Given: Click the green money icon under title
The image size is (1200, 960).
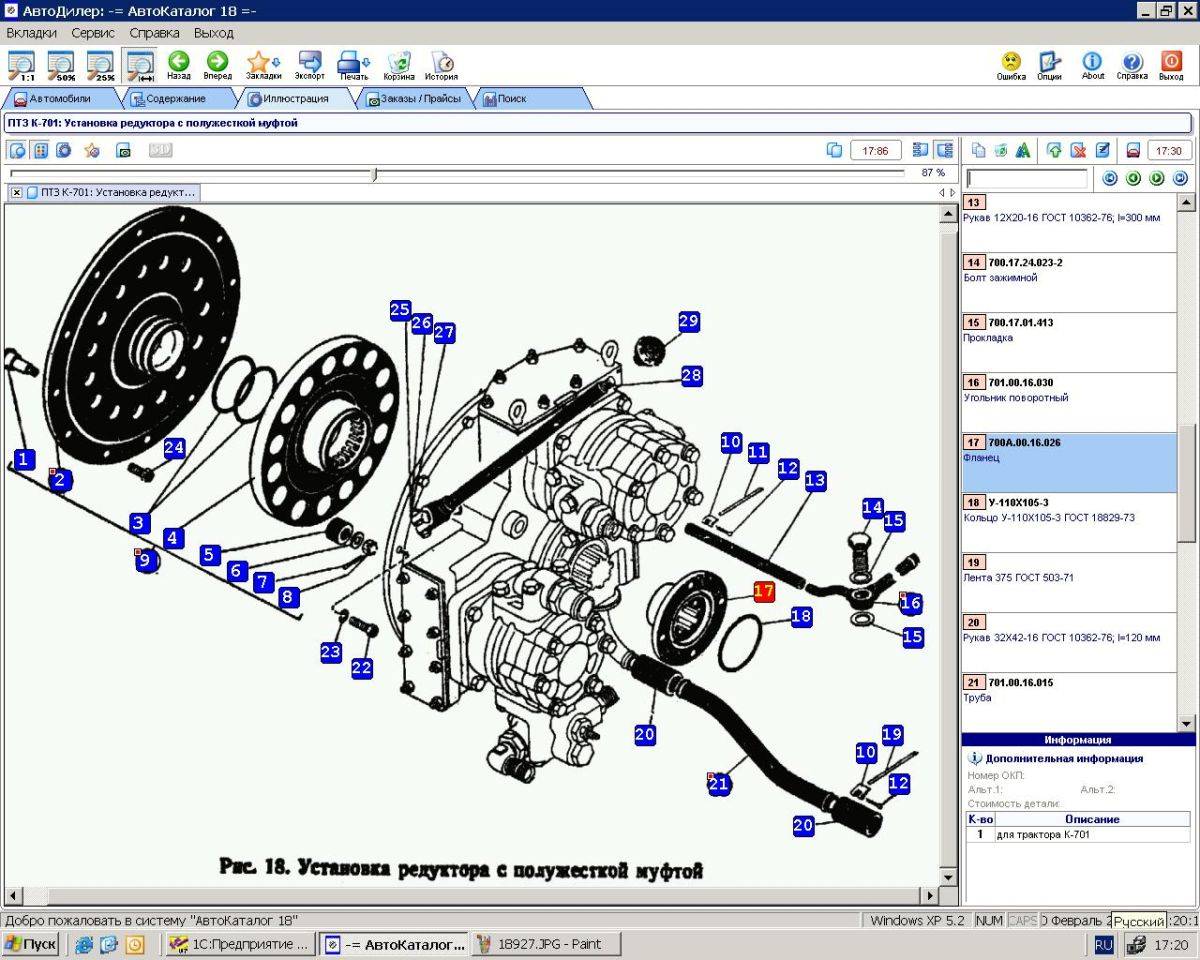Looking at the screenshot, I should [x=124, y=150].
